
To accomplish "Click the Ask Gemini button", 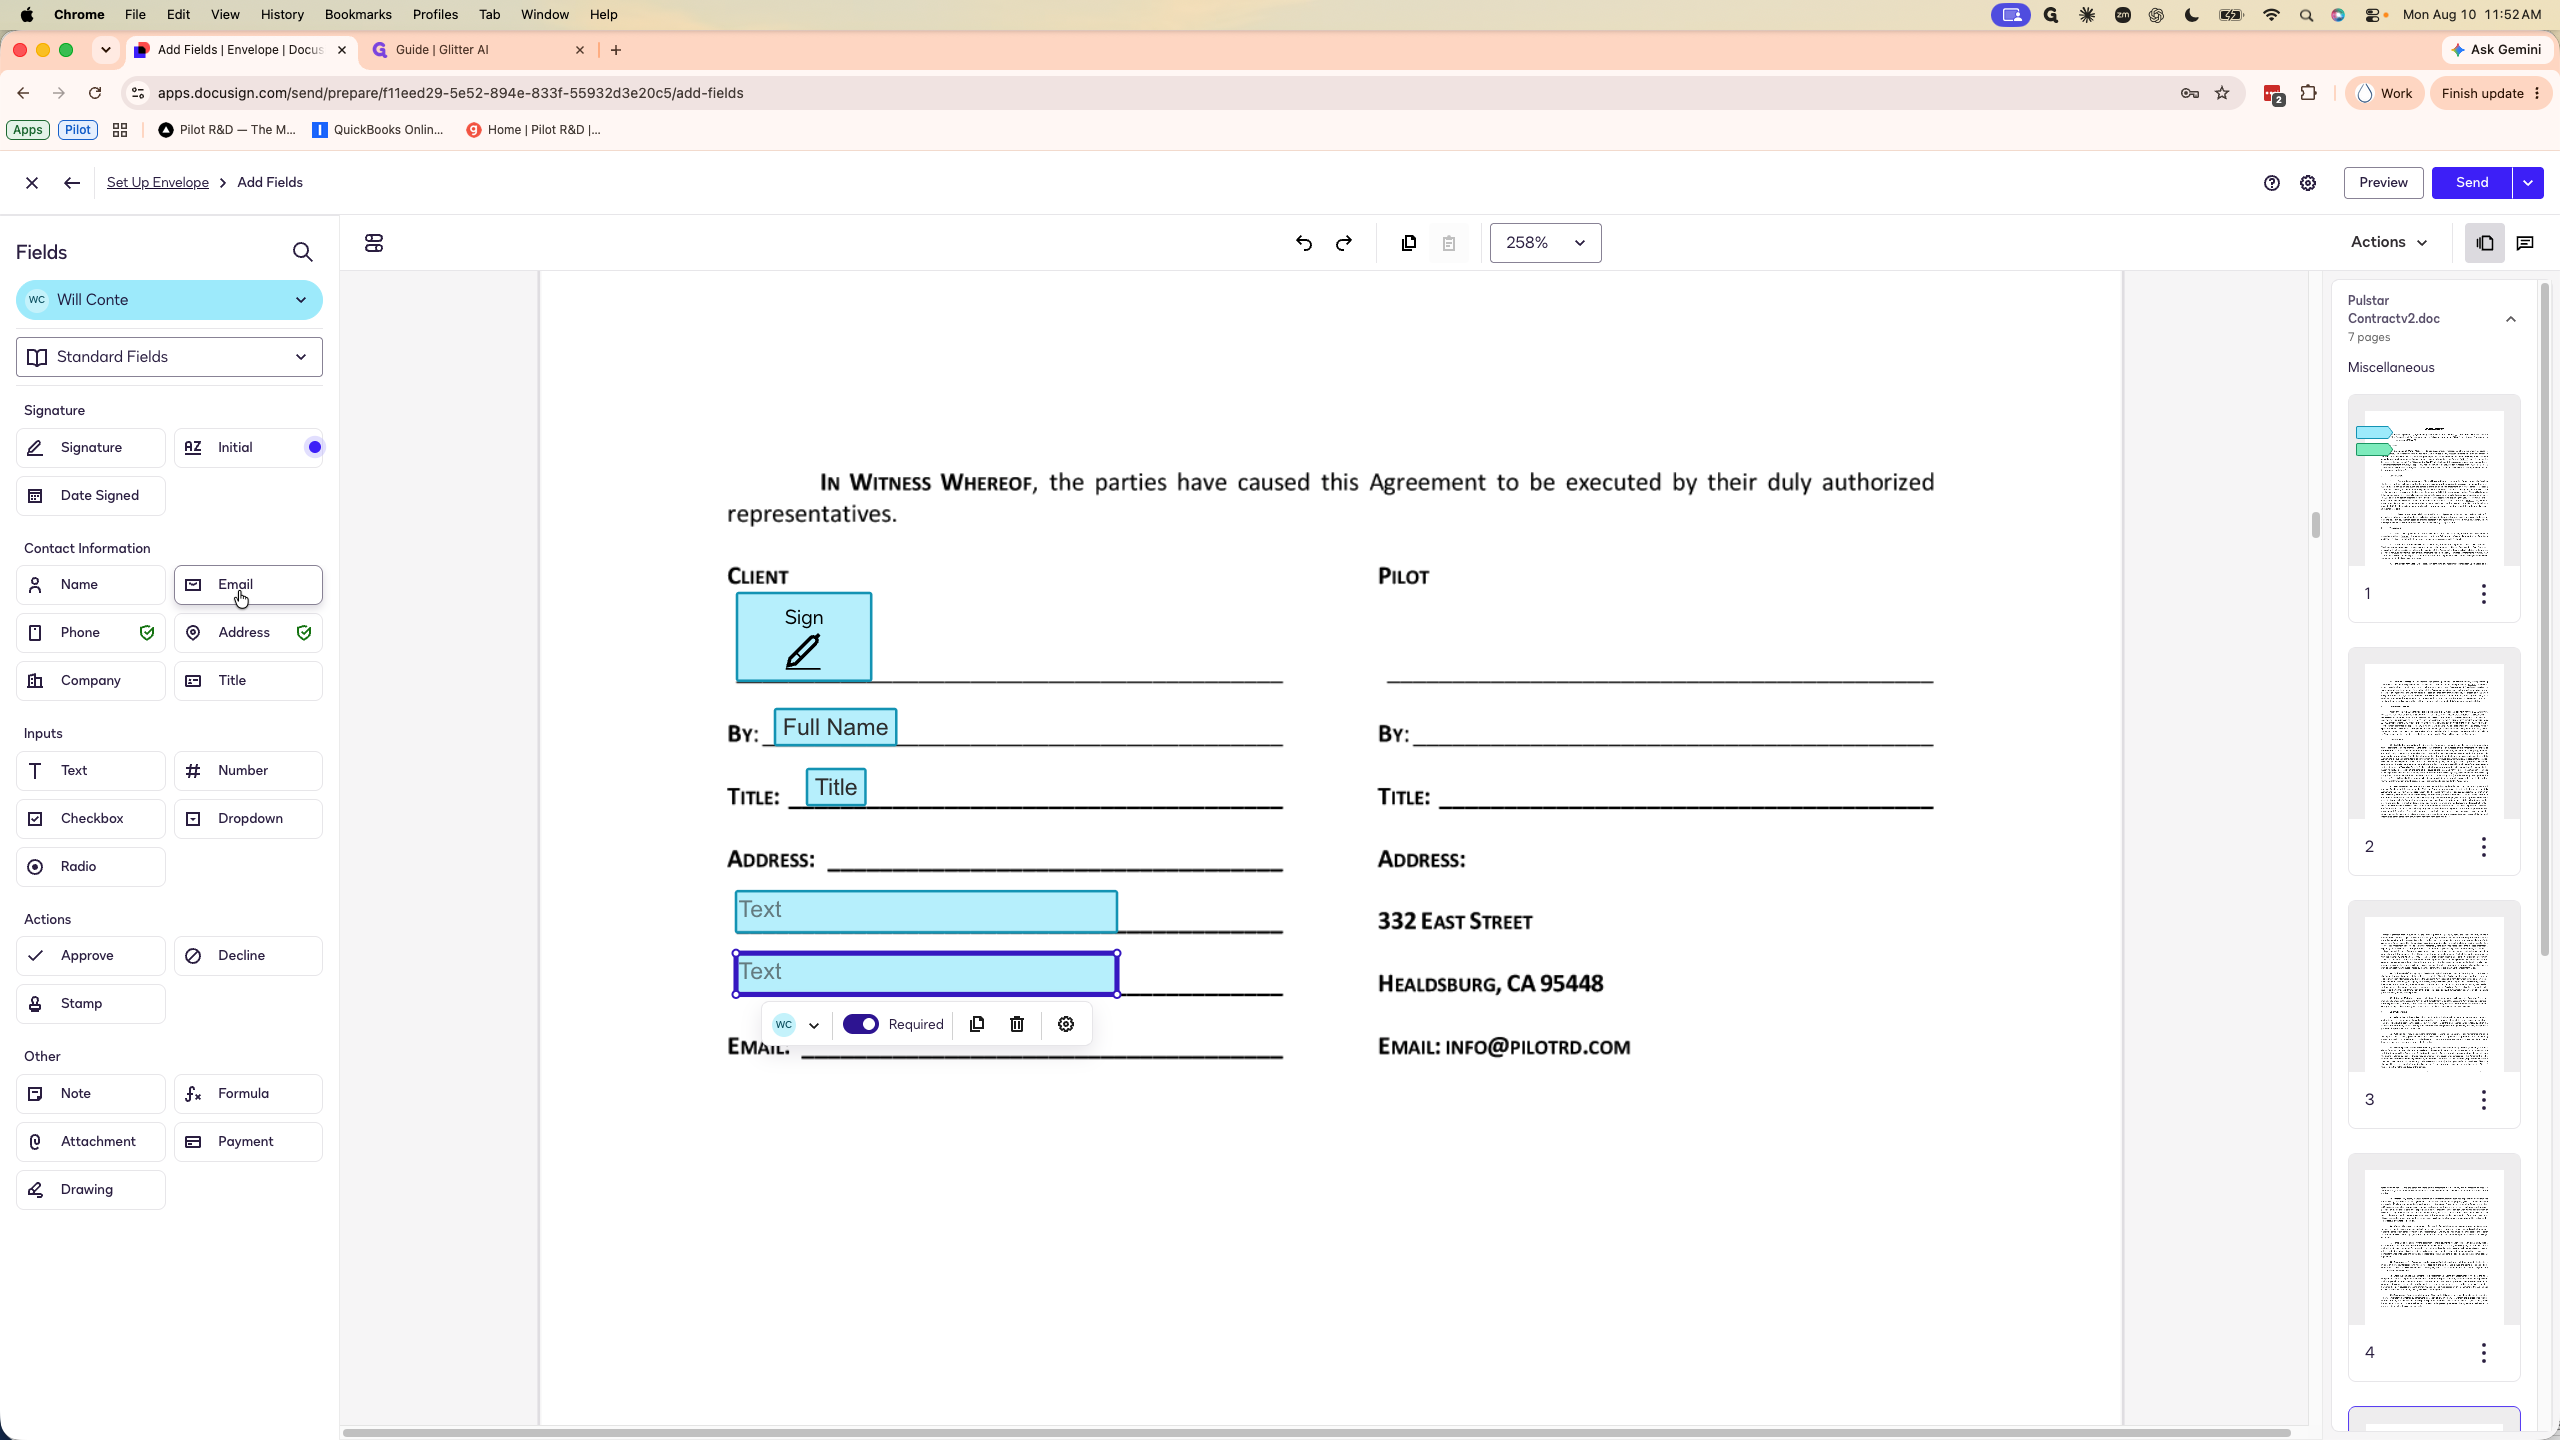I will pyautogui.click(x=2497, y=50).
